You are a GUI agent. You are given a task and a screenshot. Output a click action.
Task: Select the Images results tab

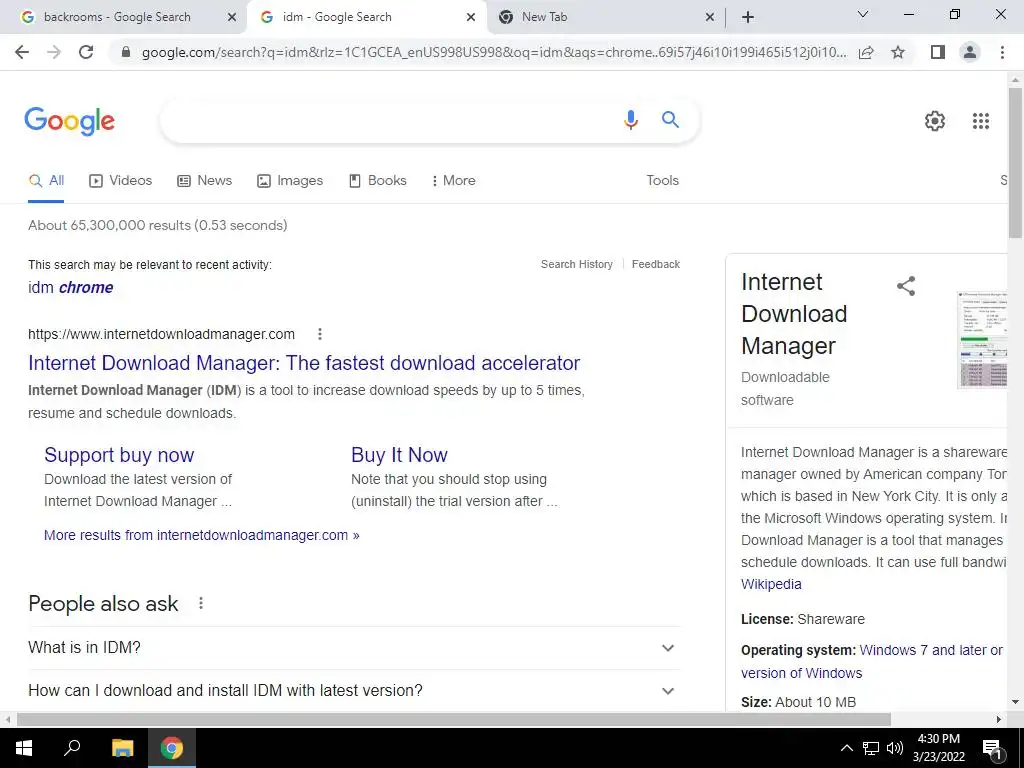[290, 181]
